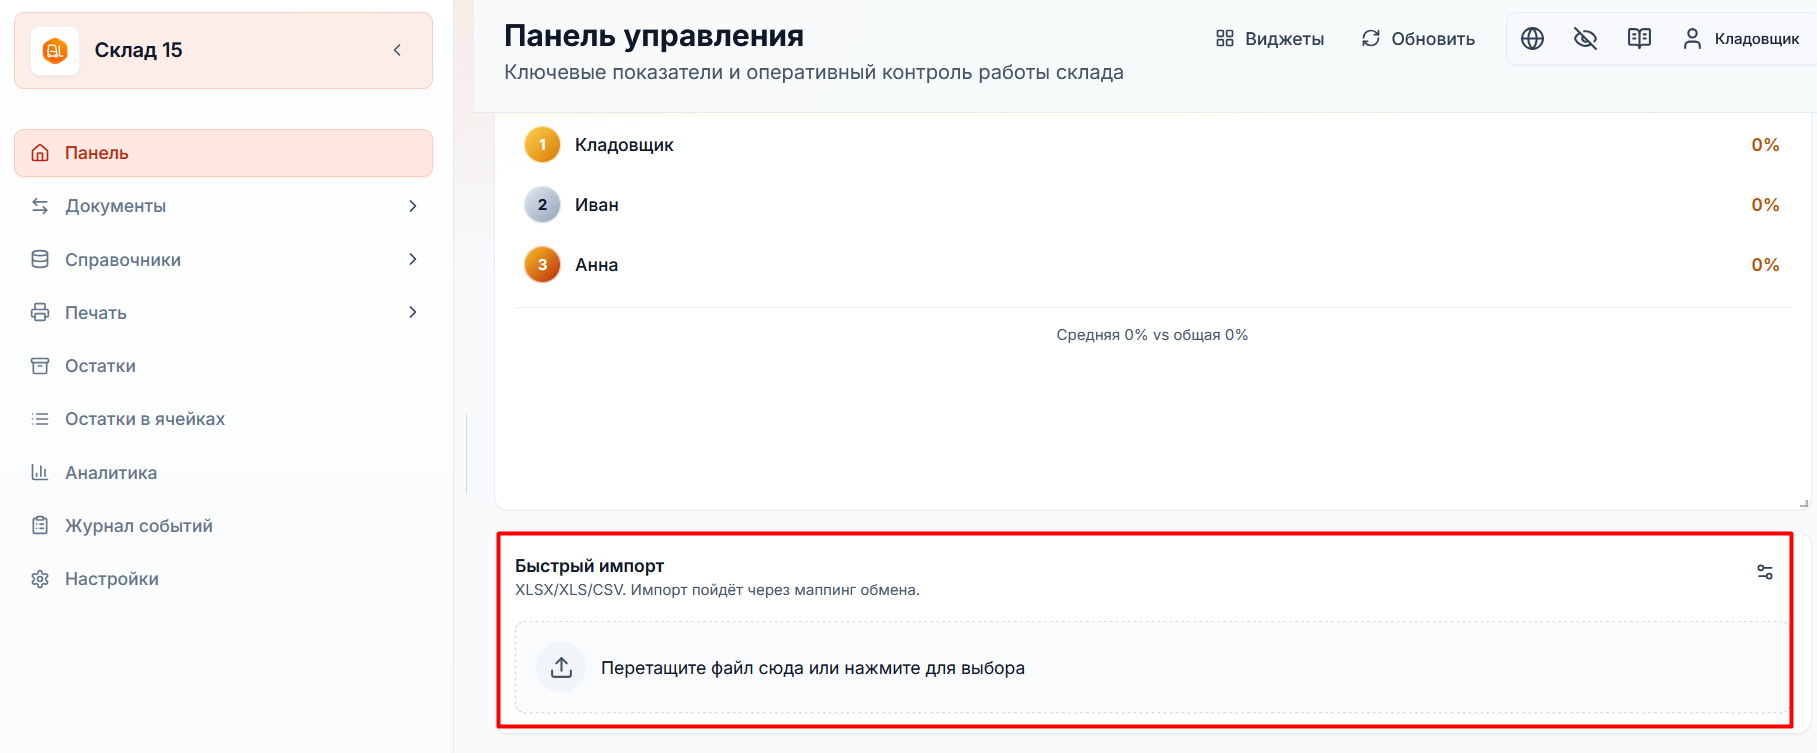Click the Виджеты button
This screenshot has width=1817, height=753.
pyautogui.click(x=1270, y=39)
